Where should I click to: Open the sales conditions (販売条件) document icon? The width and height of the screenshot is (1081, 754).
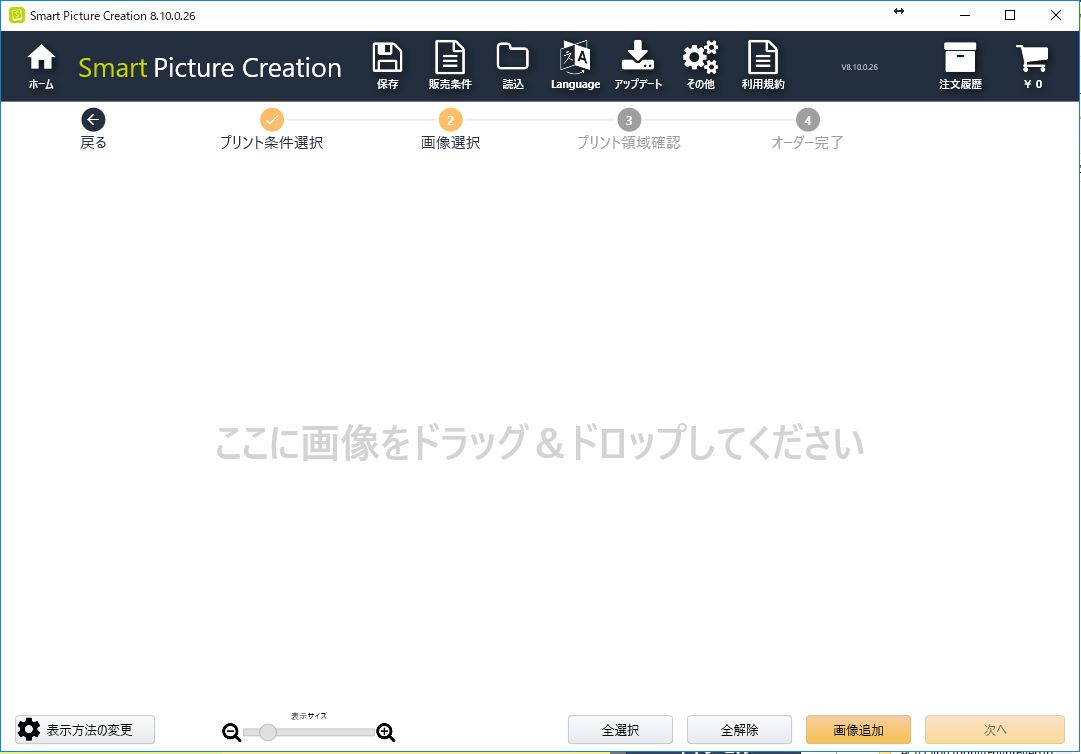click(450, 59)
